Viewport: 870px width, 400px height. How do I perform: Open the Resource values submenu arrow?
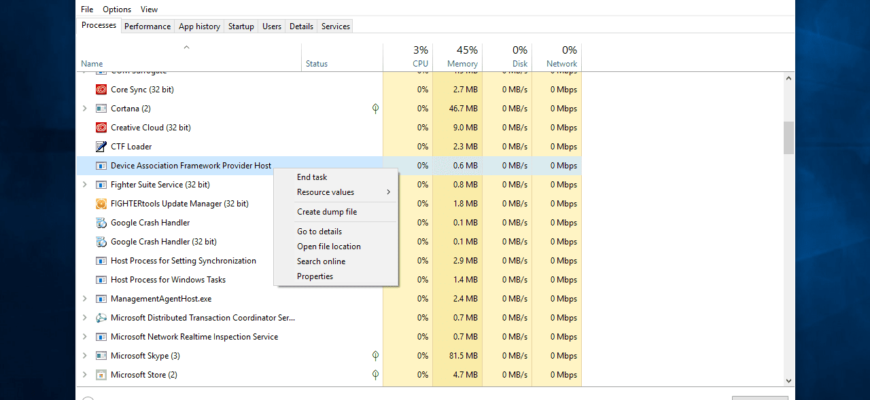click(x=388, y=192)
